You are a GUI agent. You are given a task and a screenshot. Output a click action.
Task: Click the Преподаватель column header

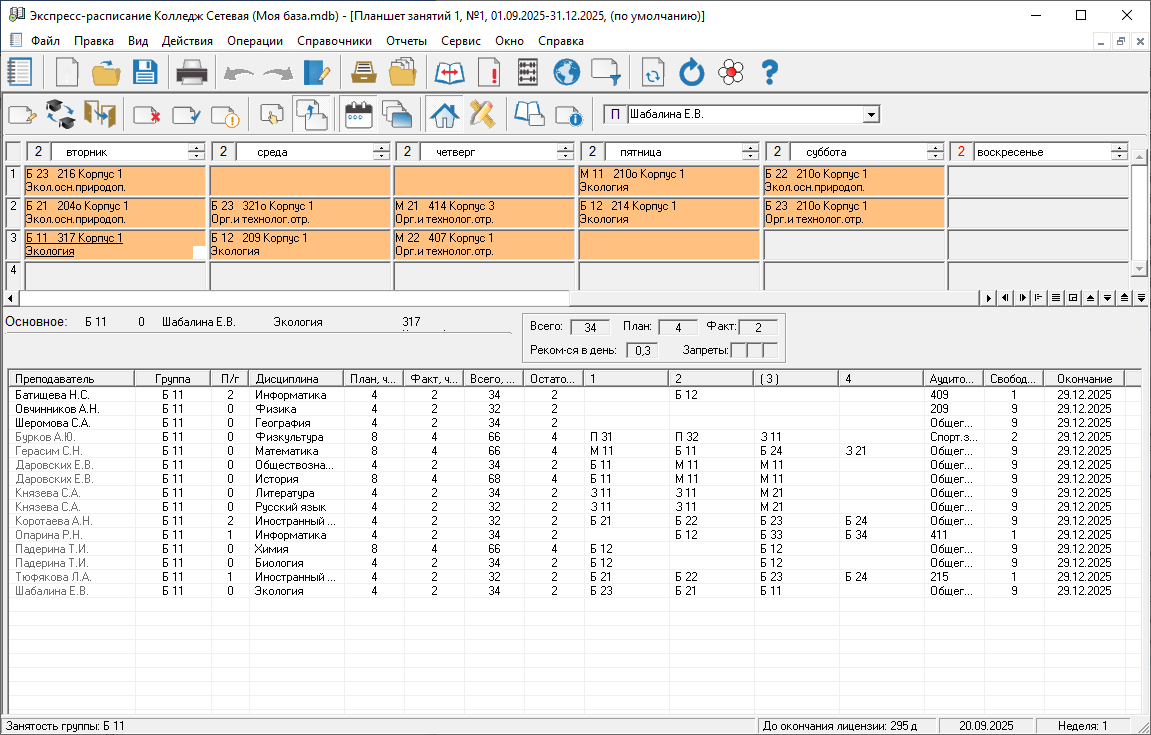(72, 379)
